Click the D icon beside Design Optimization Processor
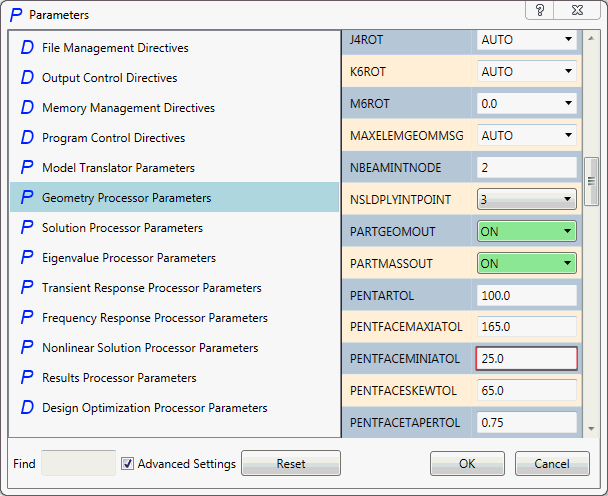The height and width of the screenshot is (496, 608). pos(27,408)
